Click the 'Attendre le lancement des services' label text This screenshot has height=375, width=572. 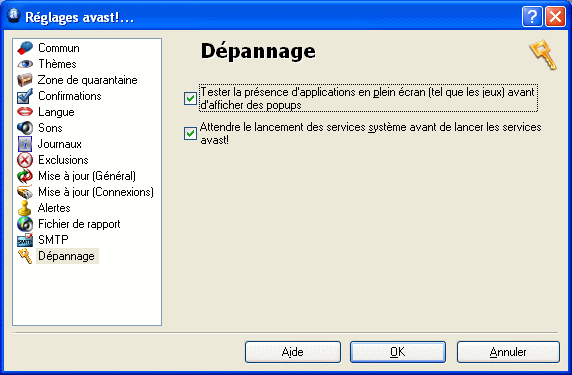click(371, 134)
